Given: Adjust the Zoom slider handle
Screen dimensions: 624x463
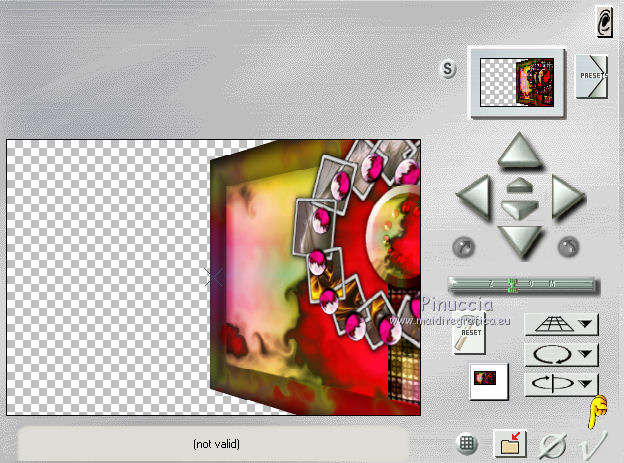Looking at the screenshot, I should 512,285.
